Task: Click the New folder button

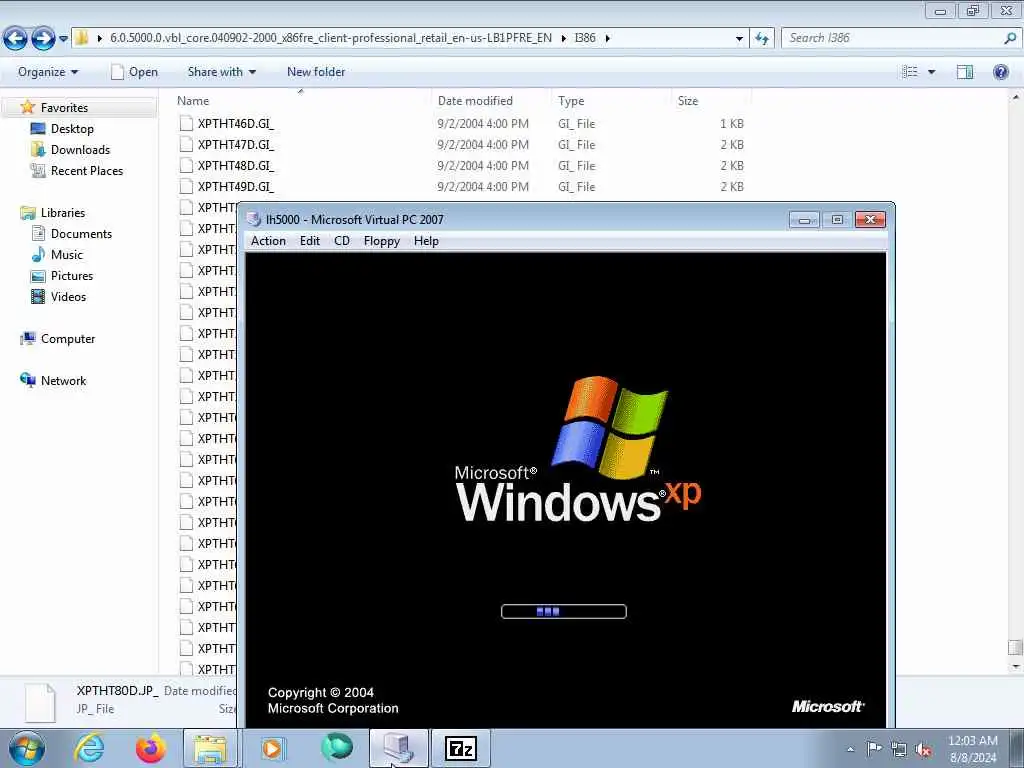Action: click(316, 72)
